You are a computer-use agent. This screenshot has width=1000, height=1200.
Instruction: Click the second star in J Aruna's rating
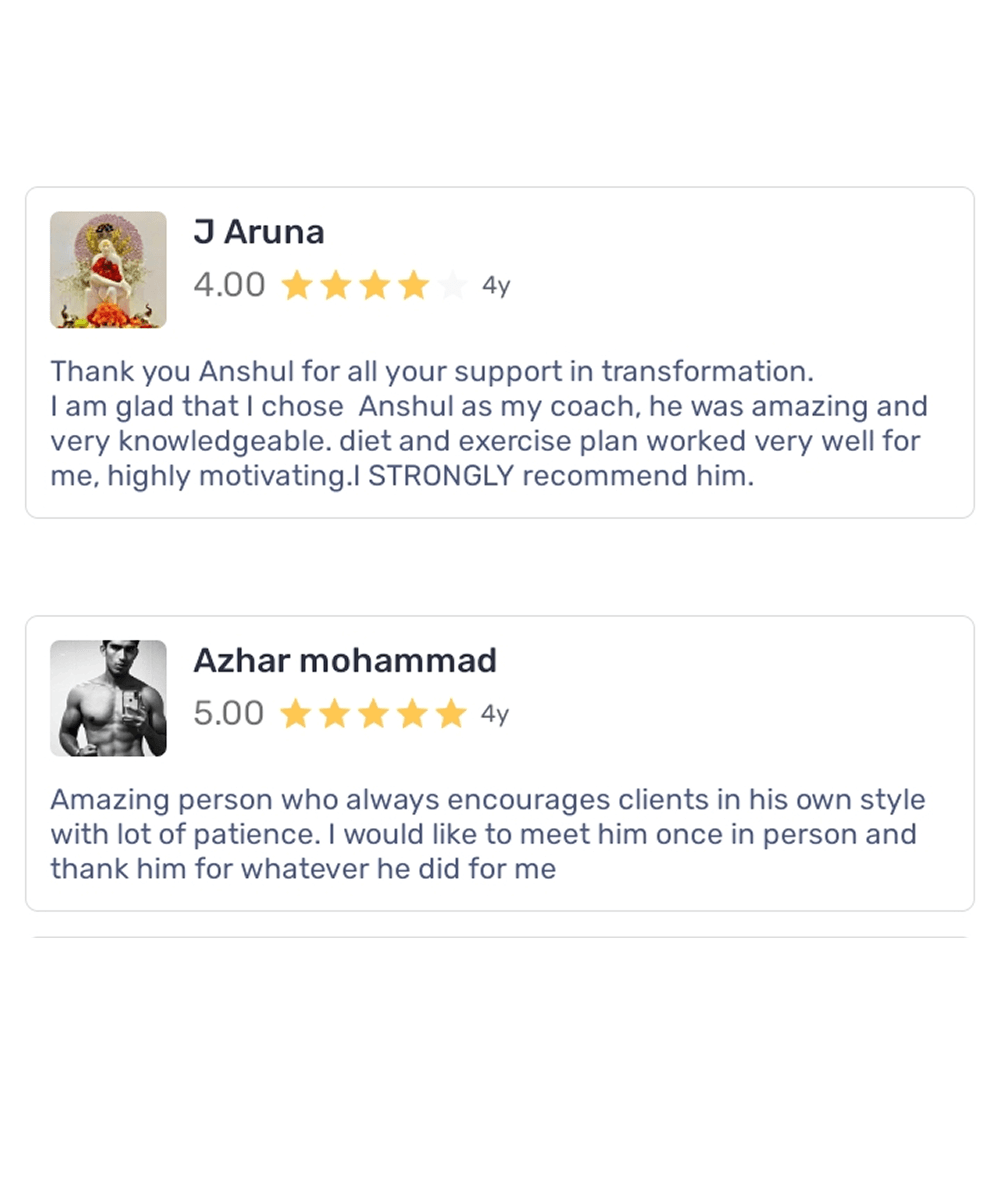(x=335, y=286)
